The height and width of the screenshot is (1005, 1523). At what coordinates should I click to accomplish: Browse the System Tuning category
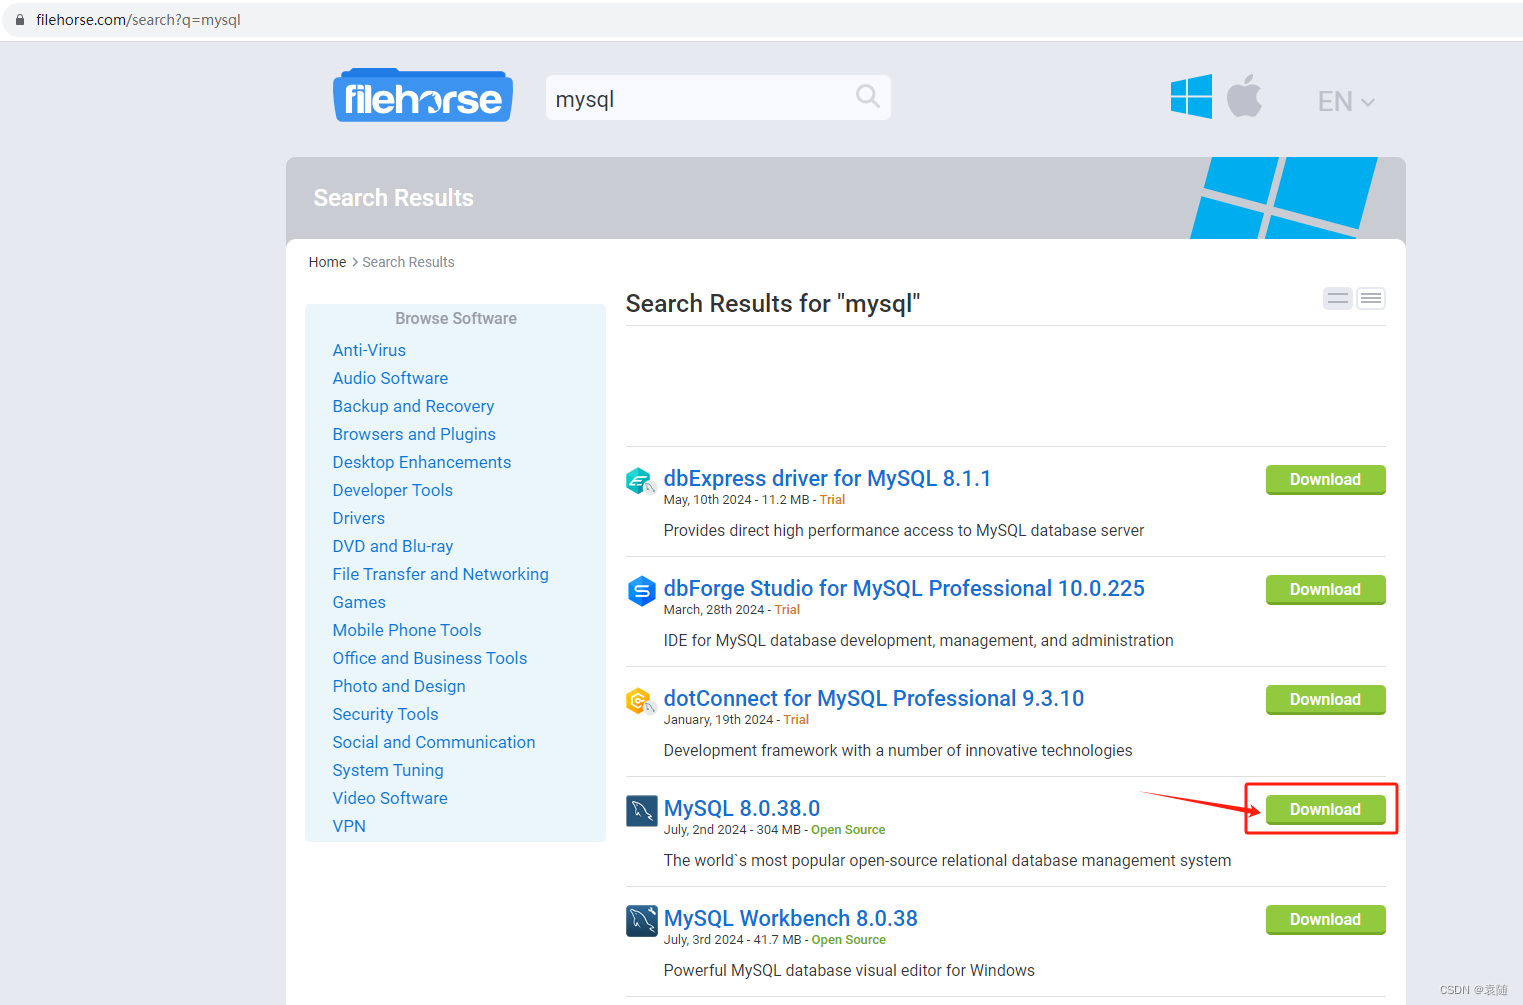(388, 770)
